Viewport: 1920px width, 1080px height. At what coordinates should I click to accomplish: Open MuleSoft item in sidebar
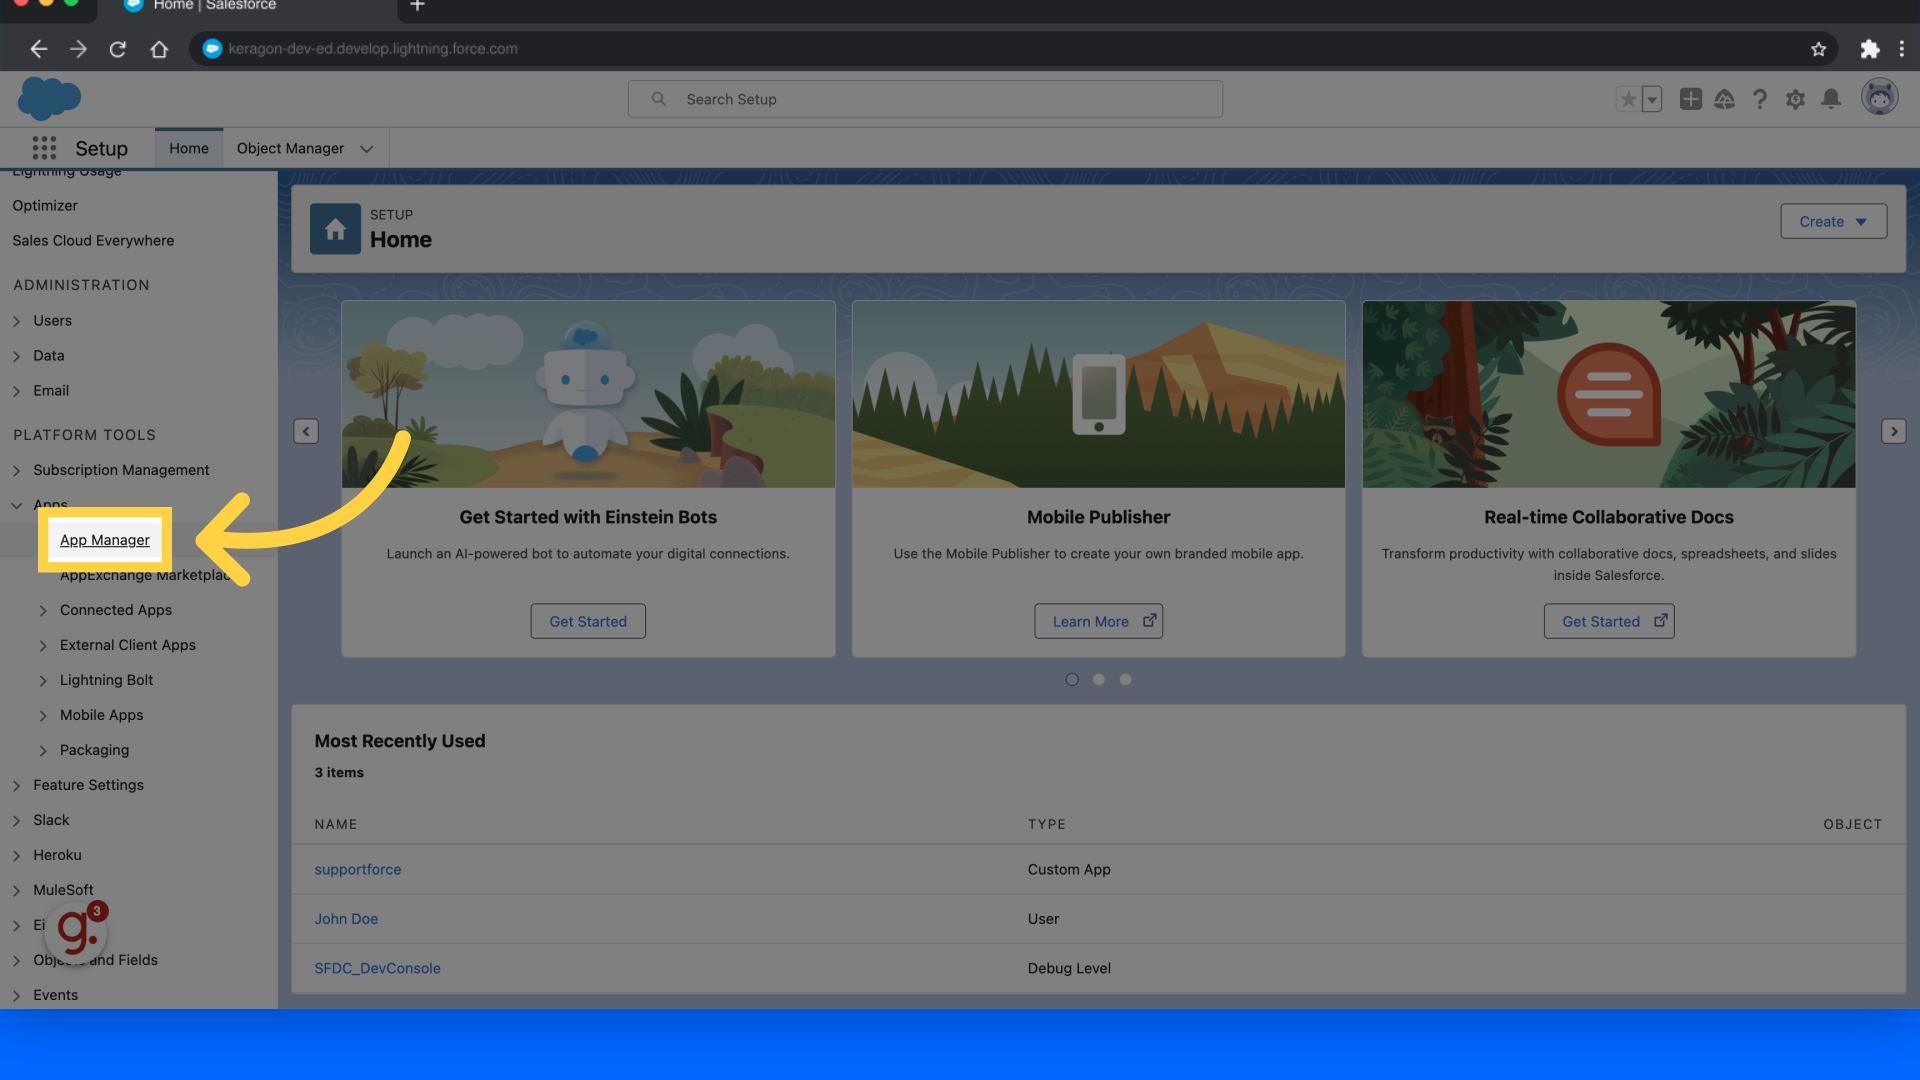[x=63, y=890]
